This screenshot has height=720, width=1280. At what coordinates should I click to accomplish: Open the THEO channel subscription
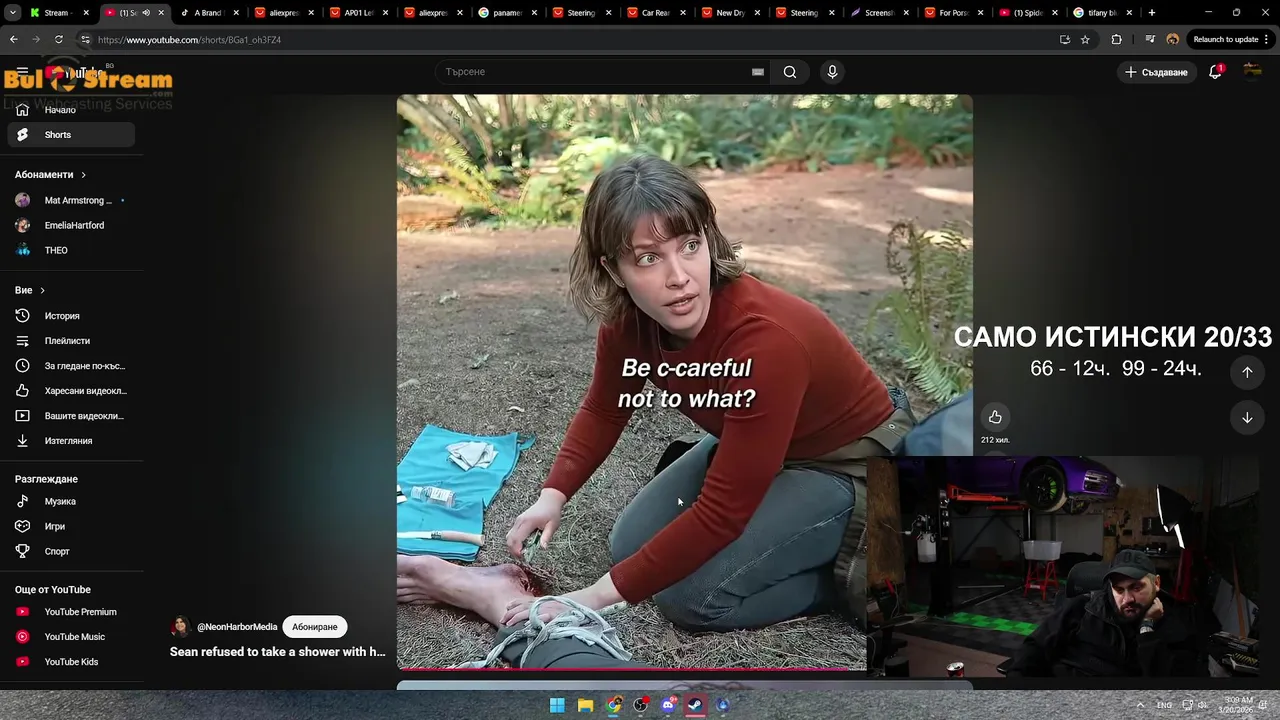click(71, 250)
